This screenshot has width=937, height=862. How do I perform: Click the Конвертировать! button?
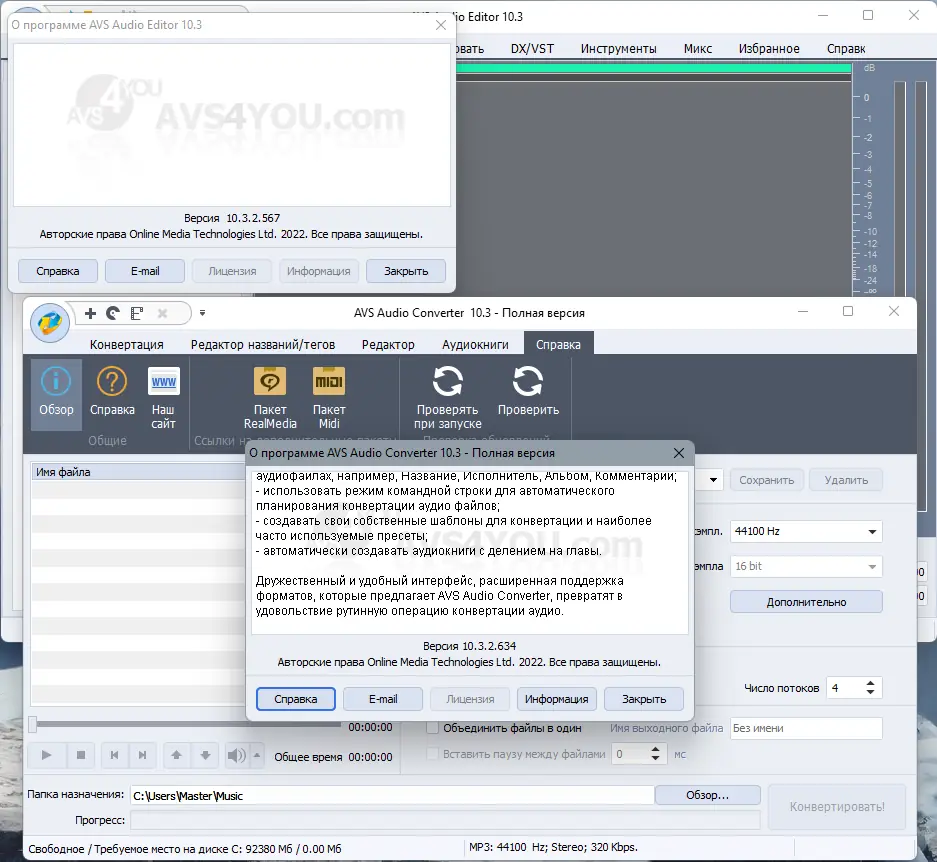tap(837, 807)
